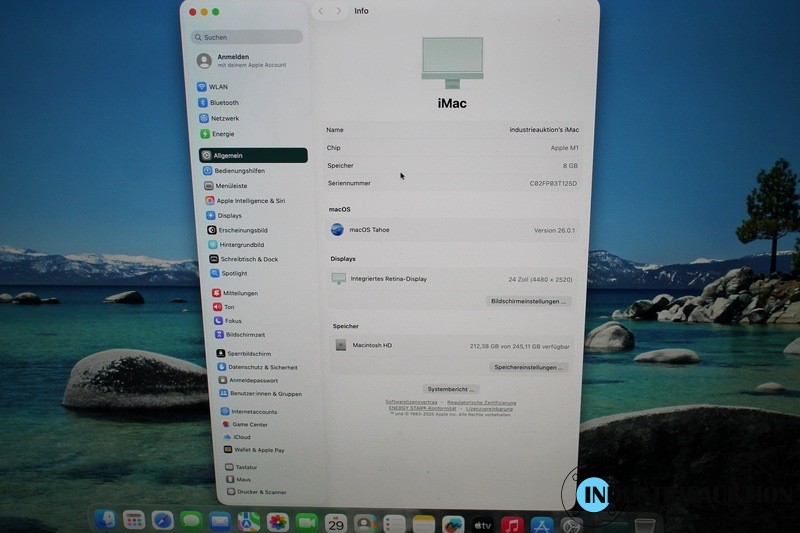This screenshot has height=533, width=800.
Task: Open Apple Intelligence & Siri settings
Action: pyautogui.click(x=250, y=201)
